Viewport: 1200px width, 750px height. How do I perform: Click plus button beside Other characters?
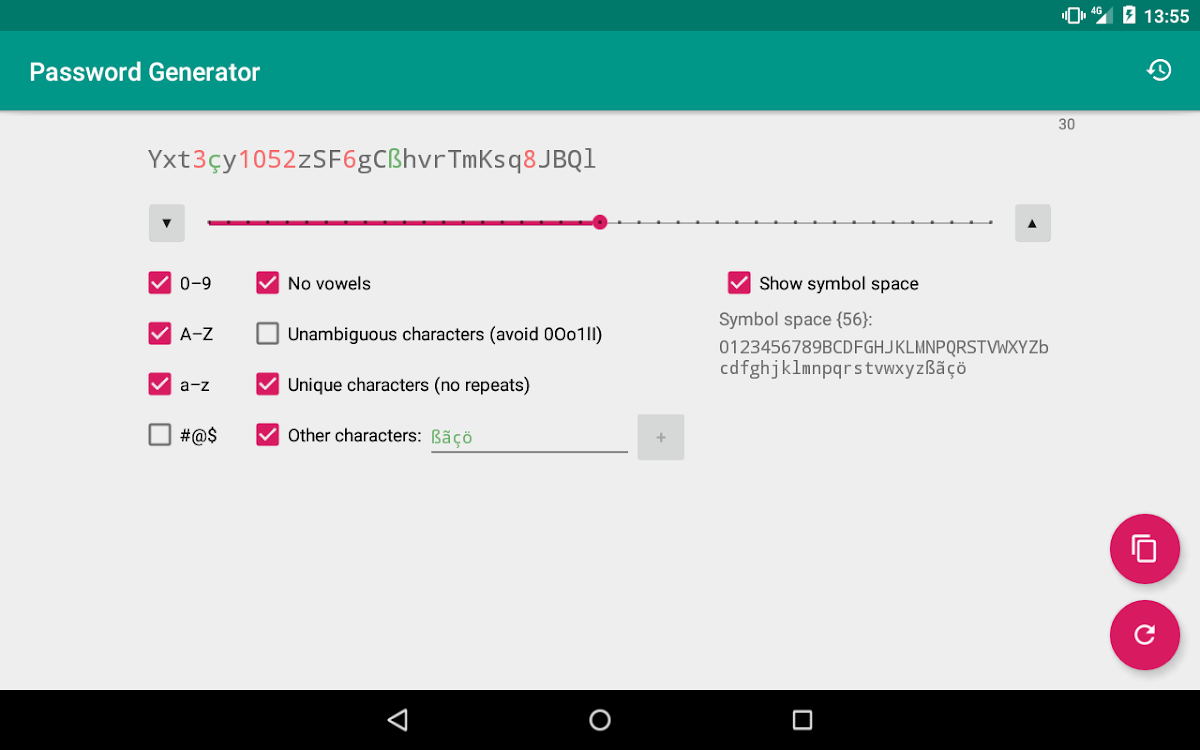click(x=660, y=437)
